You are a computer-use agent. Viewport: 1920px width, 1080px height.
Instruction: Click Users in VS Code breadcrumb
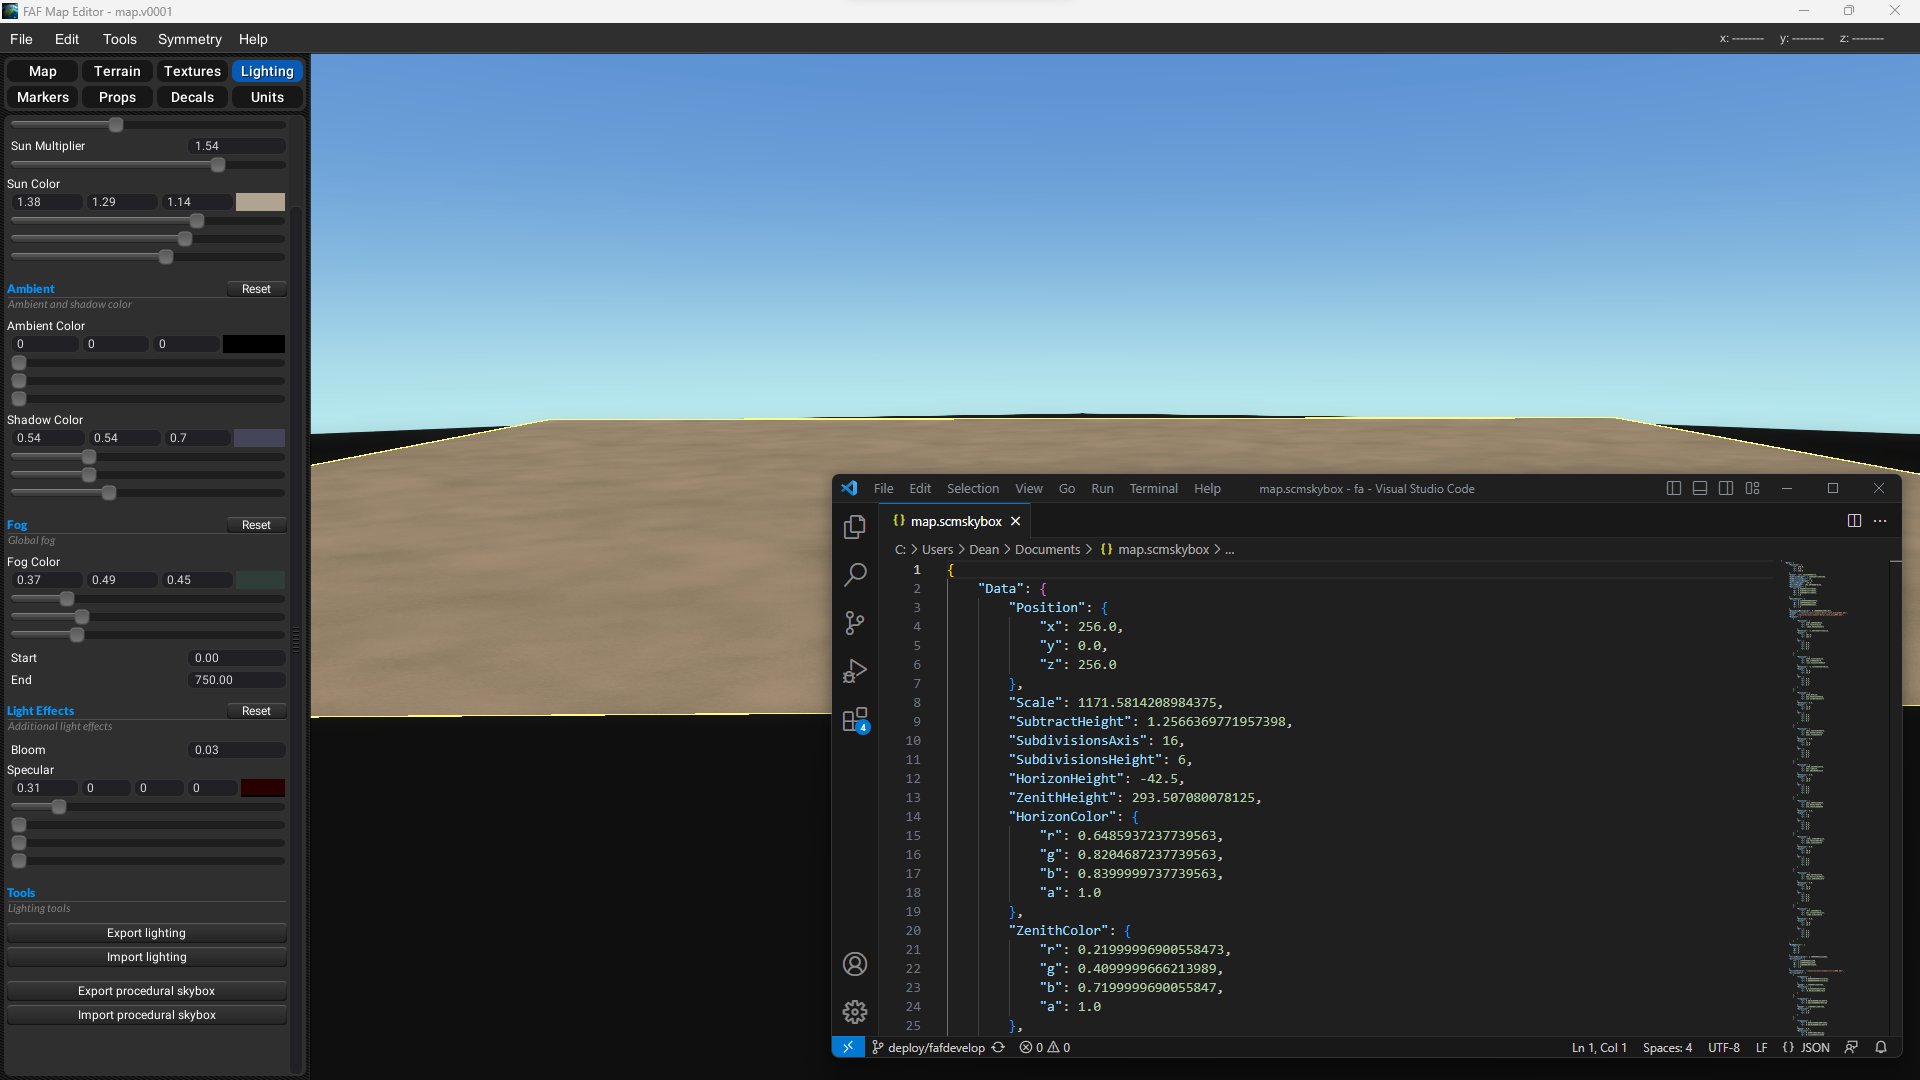(x=937, y=549)
